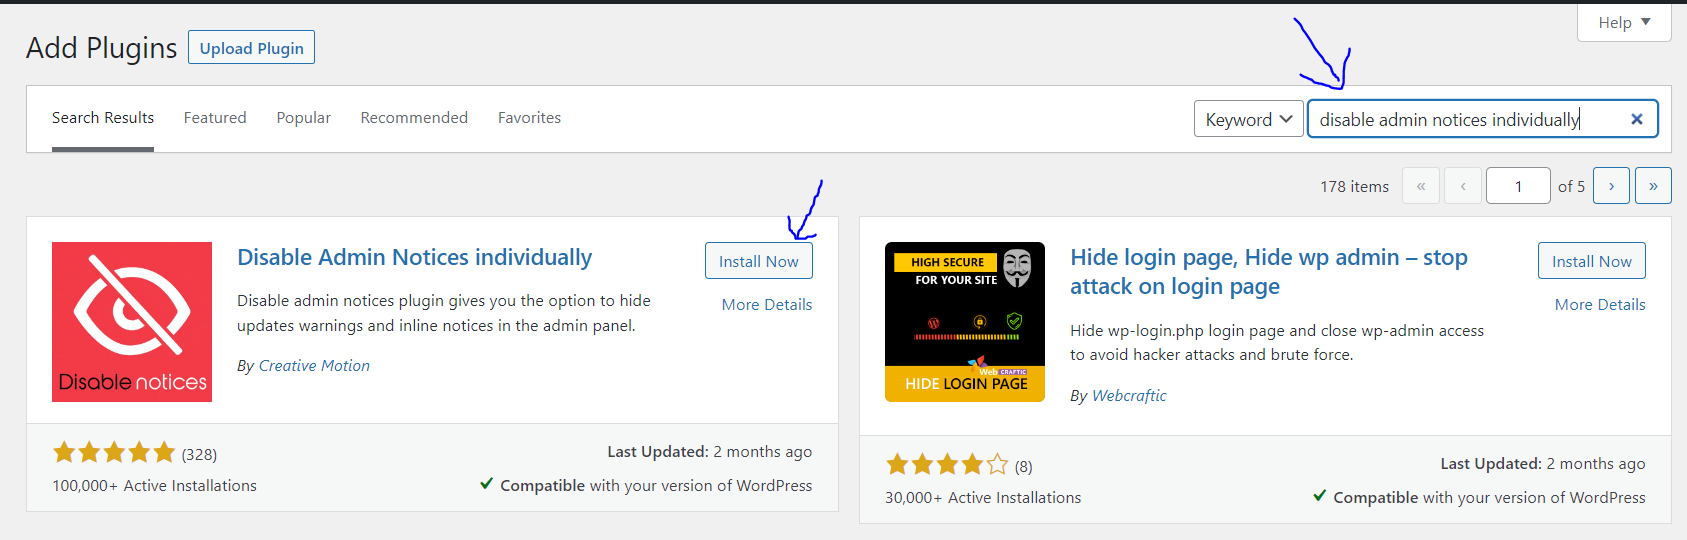Clear the search text with the X icon
This screenshot has height=540, width=1687.
pos(1637,119)
